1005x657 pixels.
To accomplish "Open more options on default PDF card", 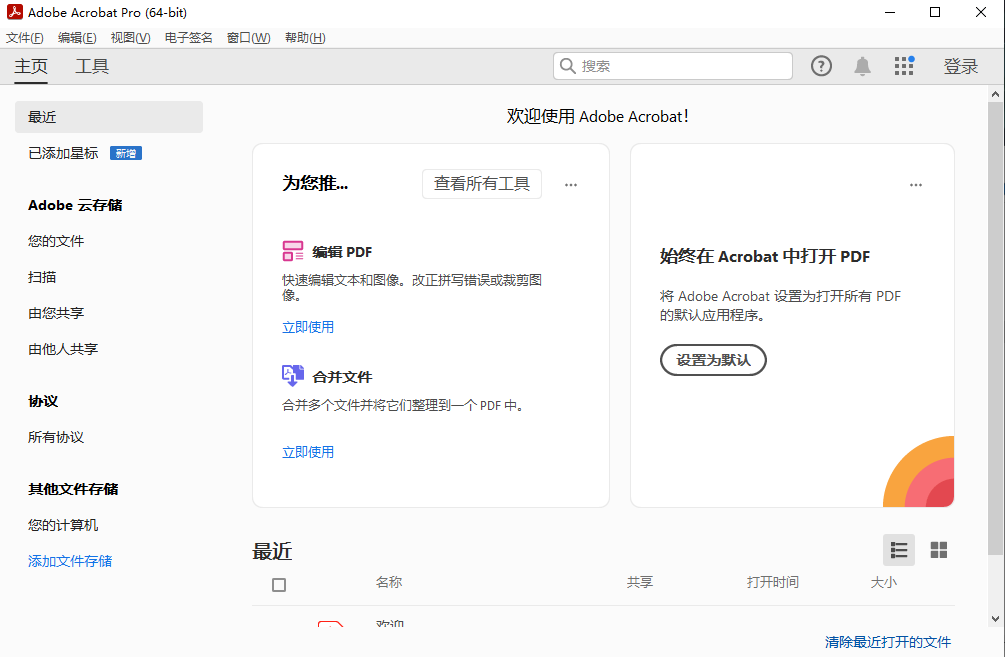I will (915, 185).
